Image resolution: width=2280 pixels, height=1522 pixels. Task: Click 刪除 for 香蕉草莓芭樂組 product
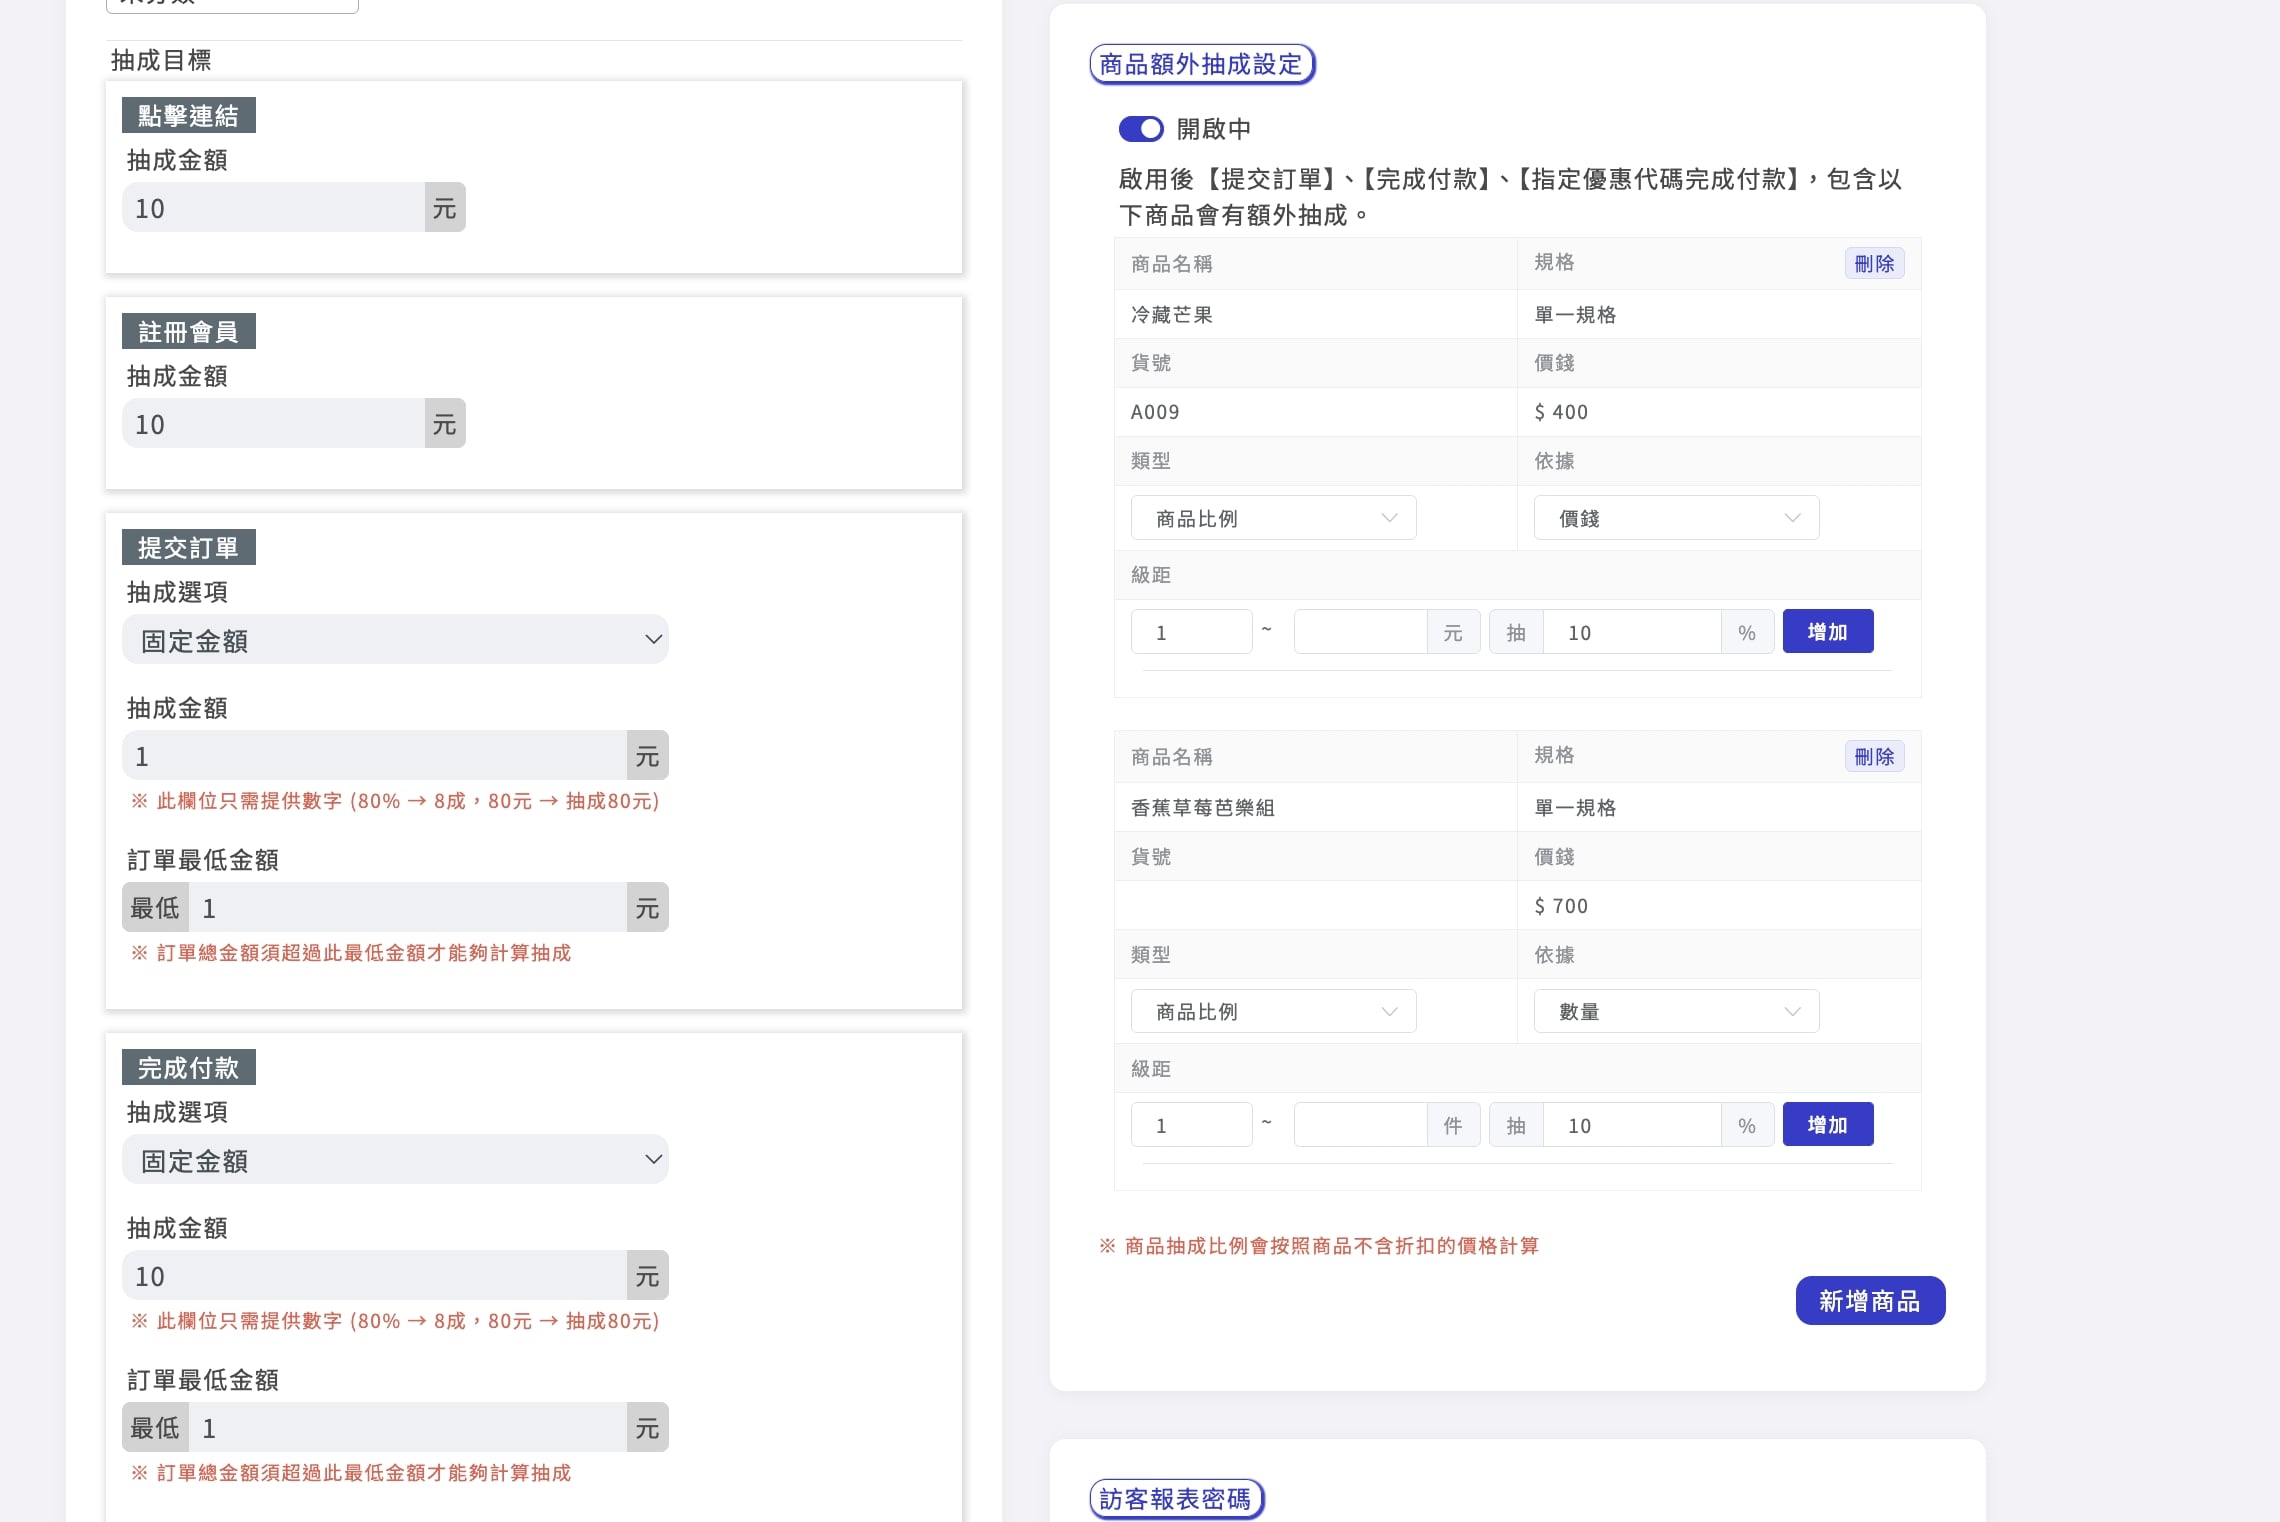pos(1874,757)
